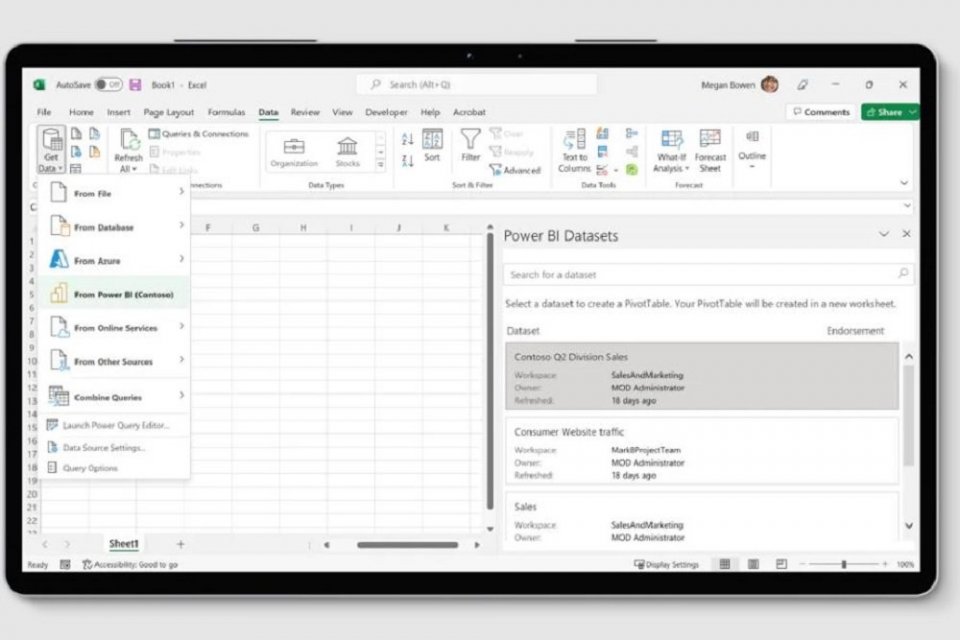Open the View tab
The height and width of the screenshot is (640, 960).
[342, 112]
